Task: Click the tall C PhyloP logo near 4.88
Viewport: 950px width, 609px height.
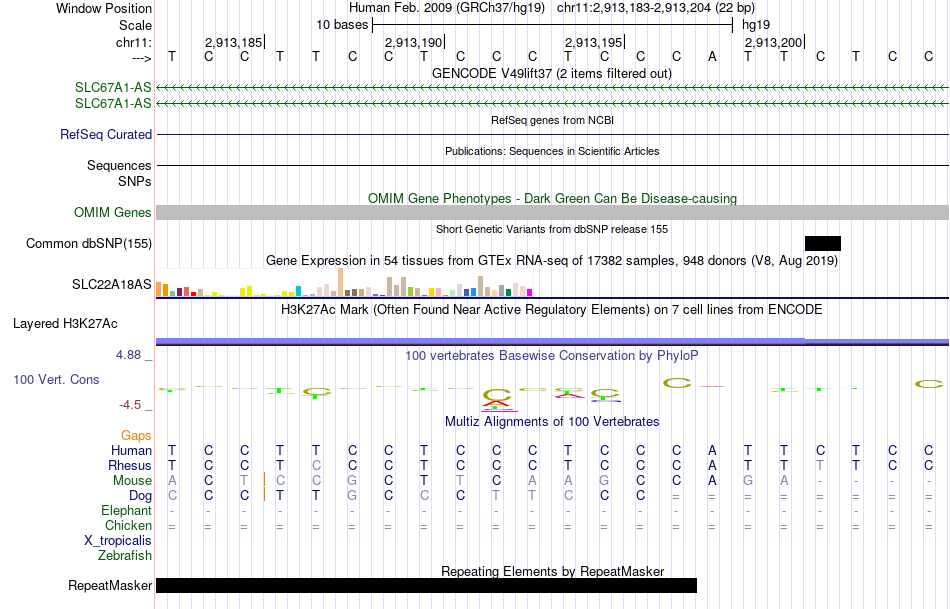Action: point(677,383)
